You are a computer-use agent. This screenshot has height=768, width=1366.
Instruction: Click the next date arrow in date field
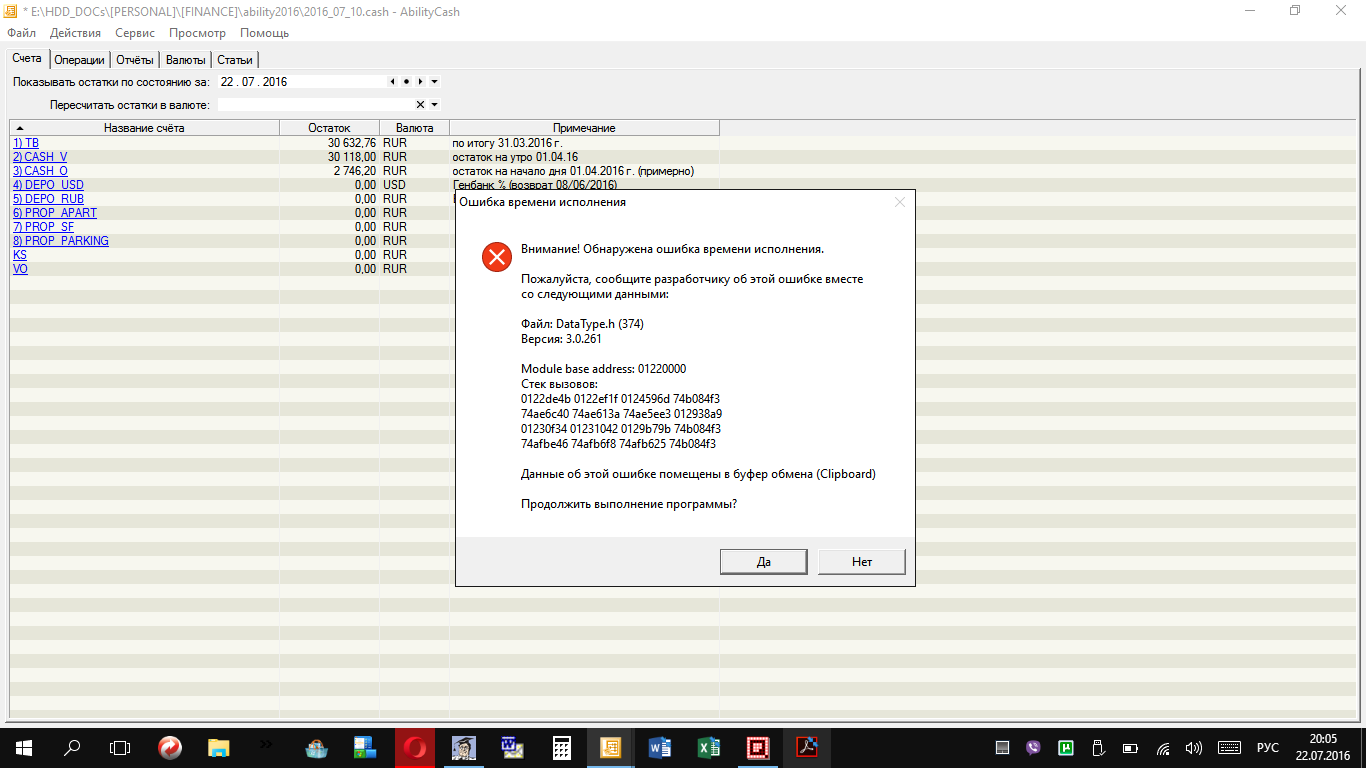click(420, 82)
